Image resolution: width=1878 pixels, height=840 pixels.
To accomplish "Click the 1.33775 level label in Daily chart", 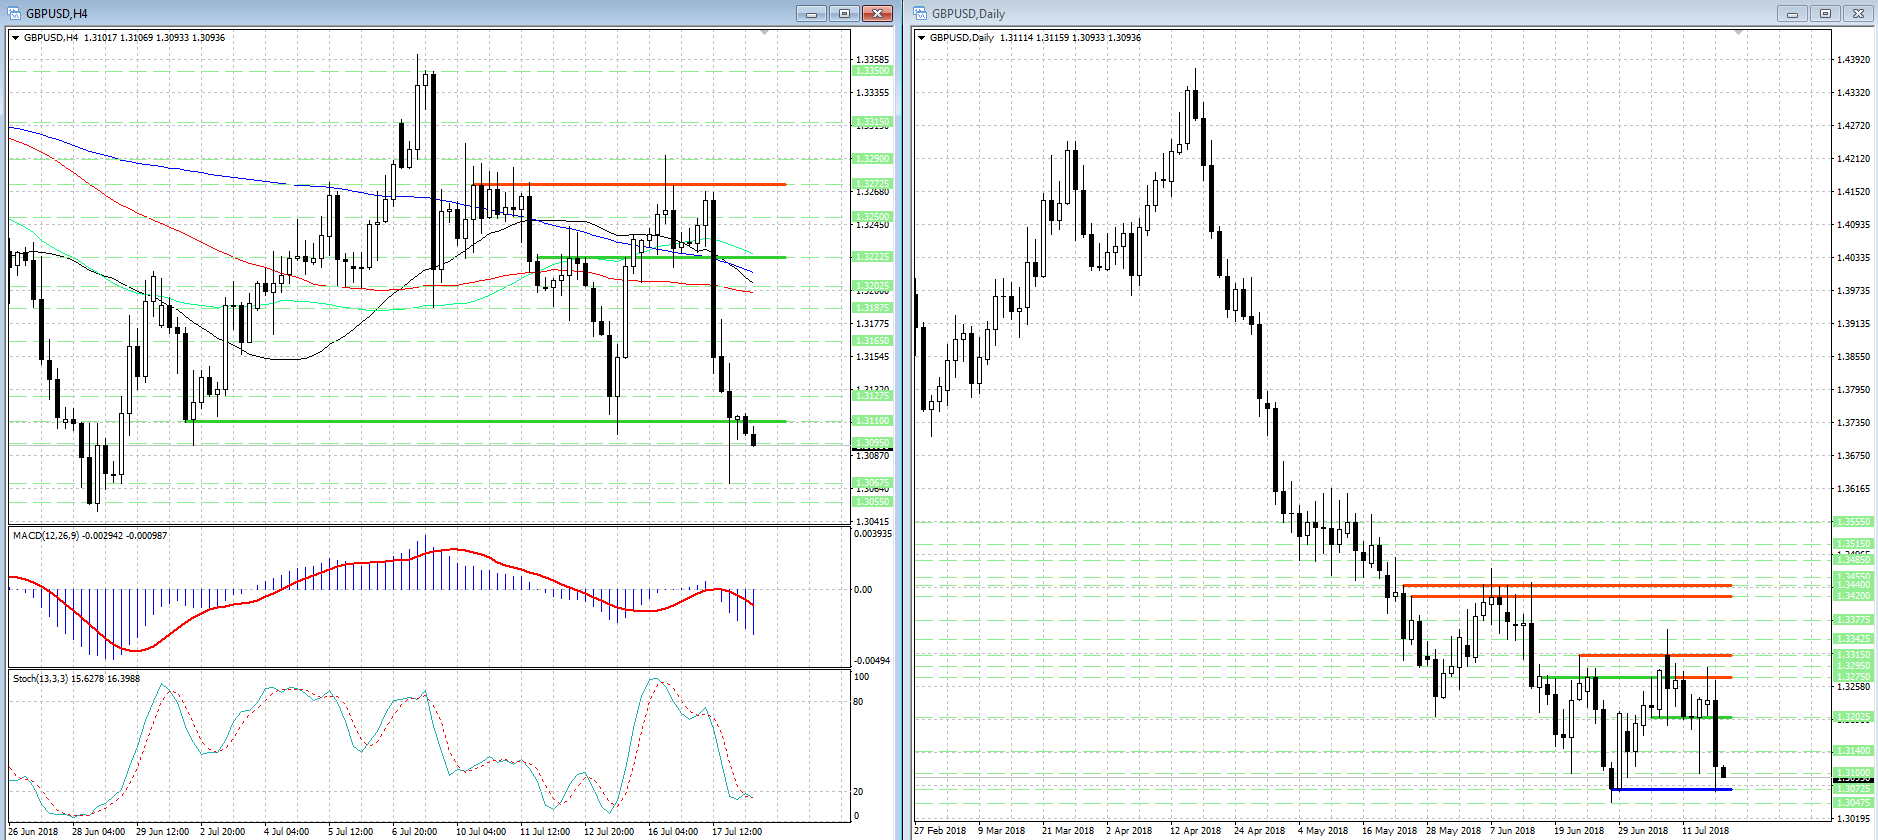I will tap(1853, 620).
